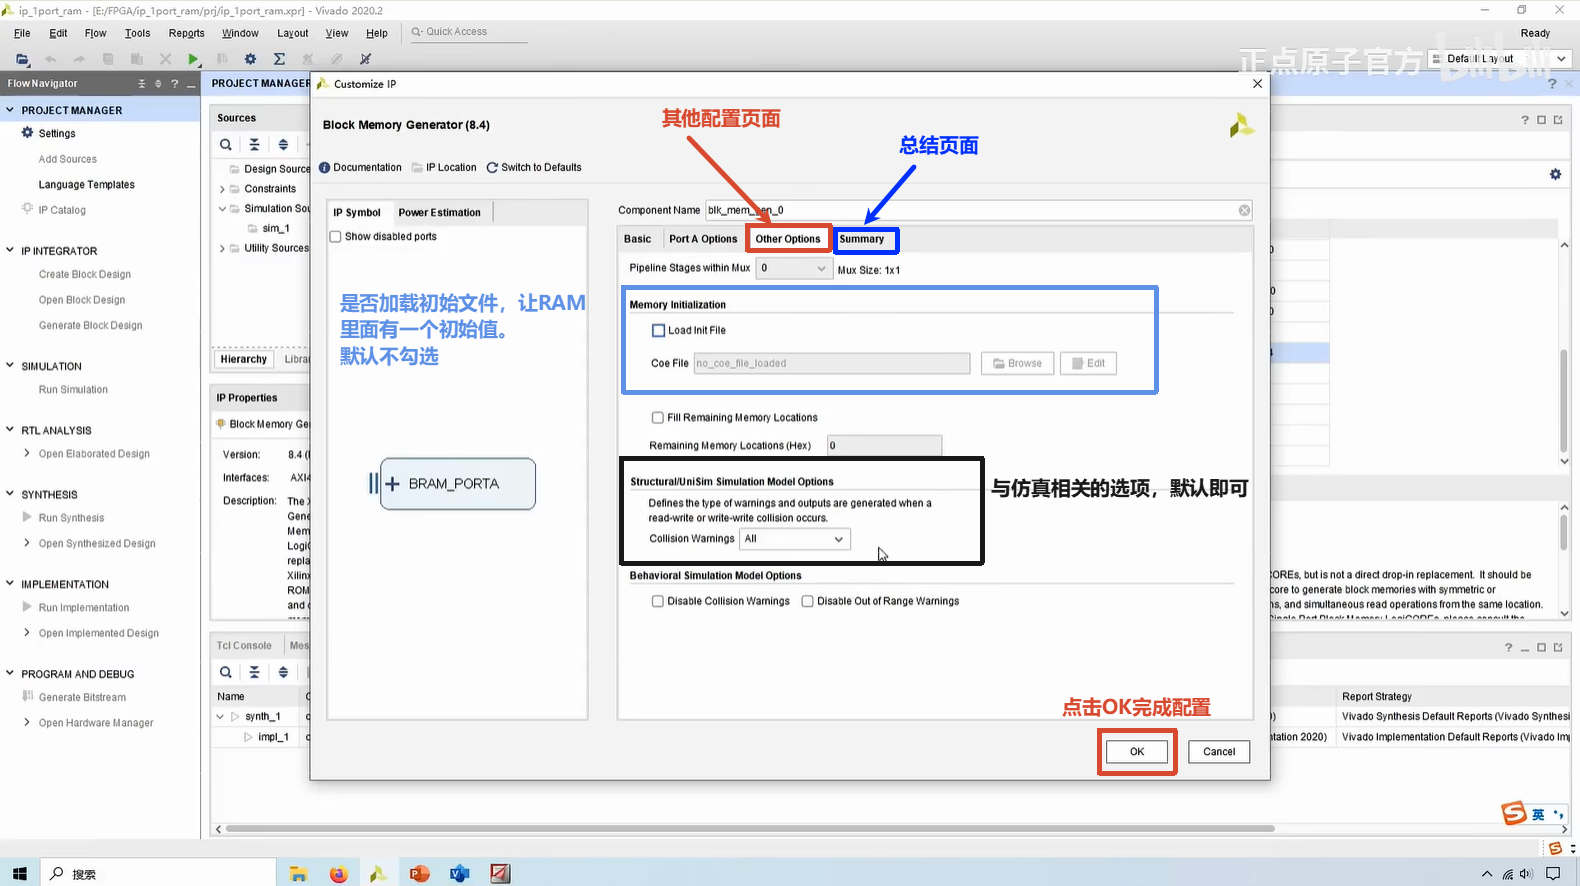This screenshot has height=886, width=1580.
Task: Click Switch to Defaults reset icon
Action: click(492, 168)
